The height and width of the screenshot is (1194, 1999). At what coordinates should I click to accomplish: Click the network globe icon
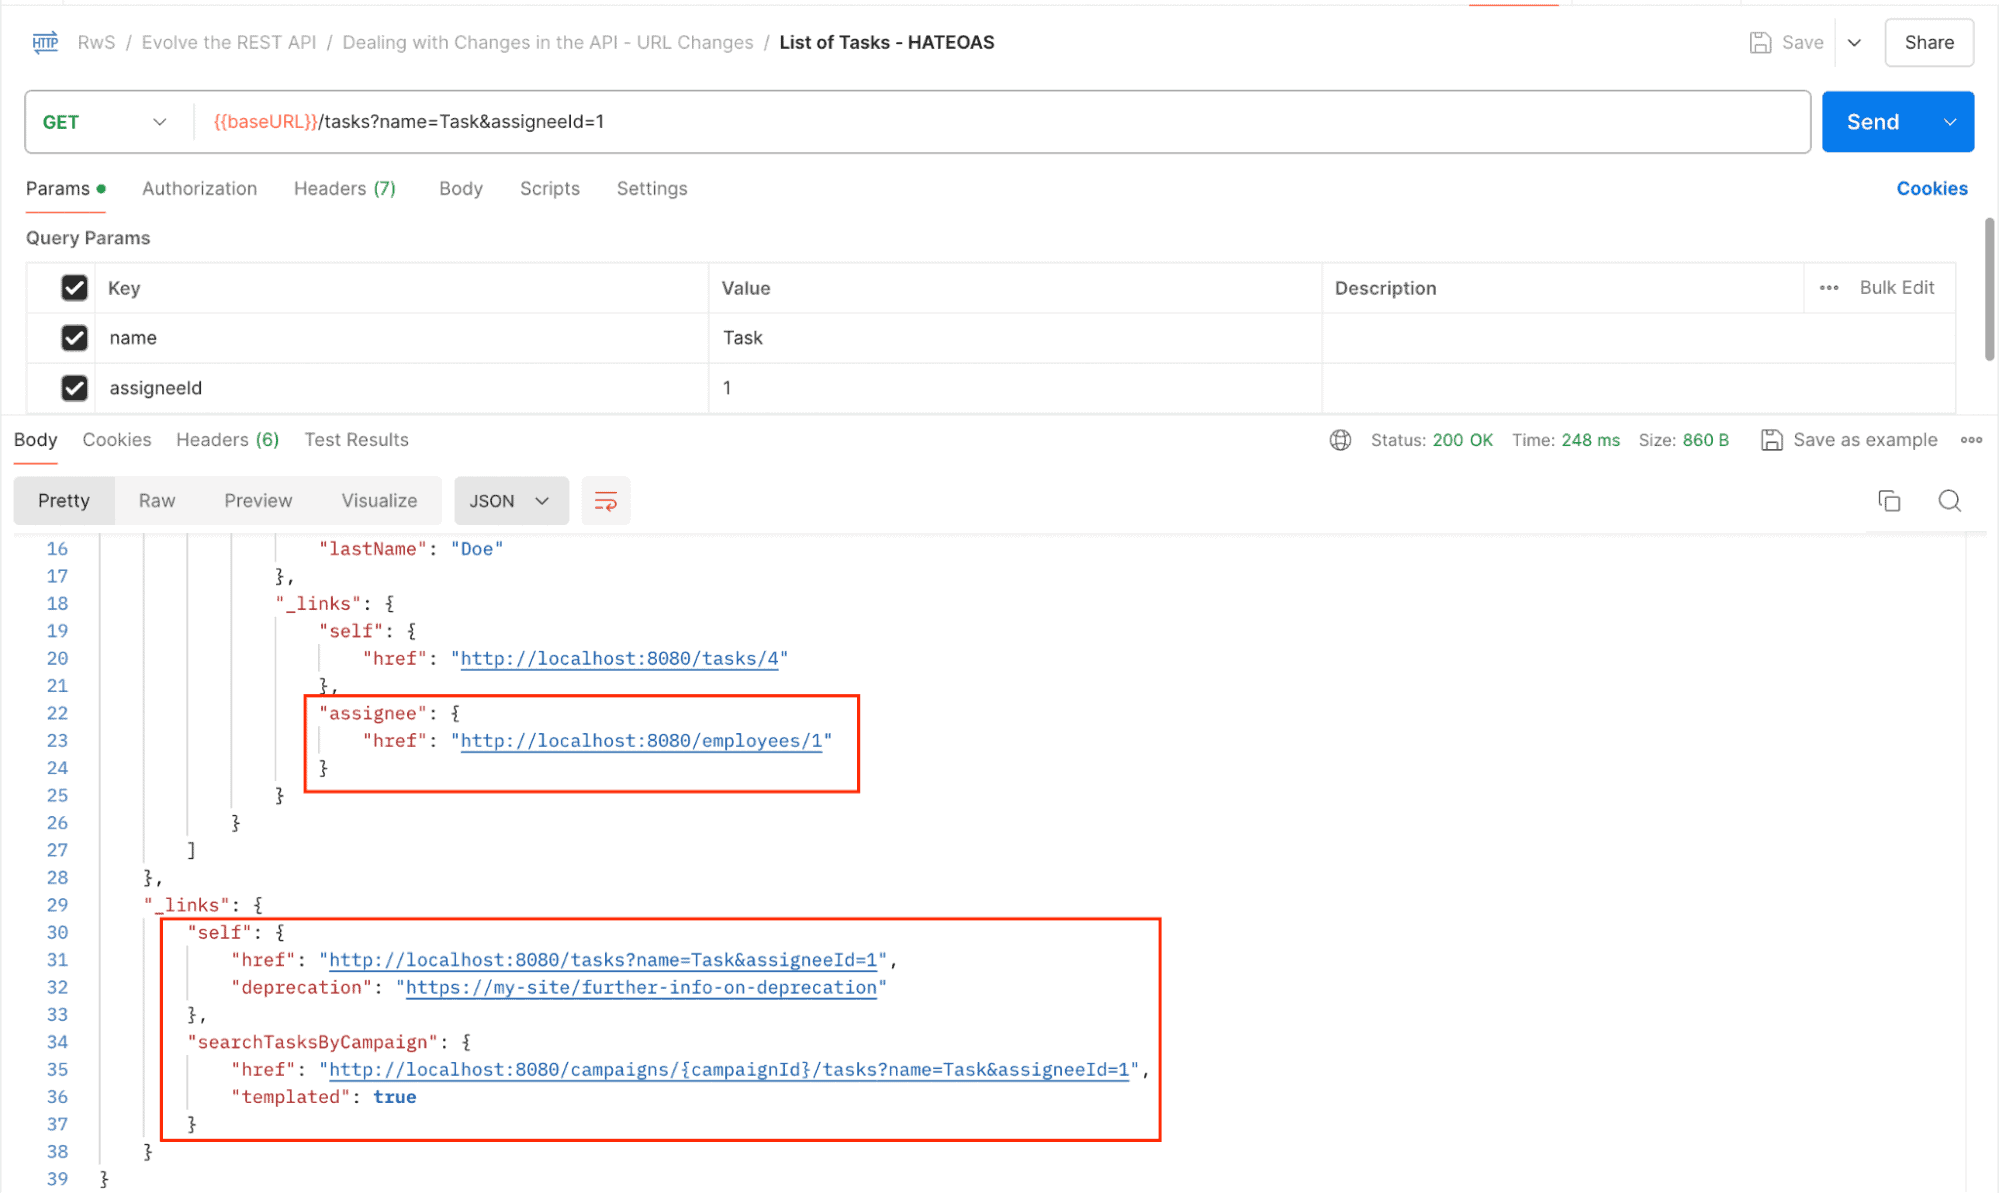[x=1340, y=440]
